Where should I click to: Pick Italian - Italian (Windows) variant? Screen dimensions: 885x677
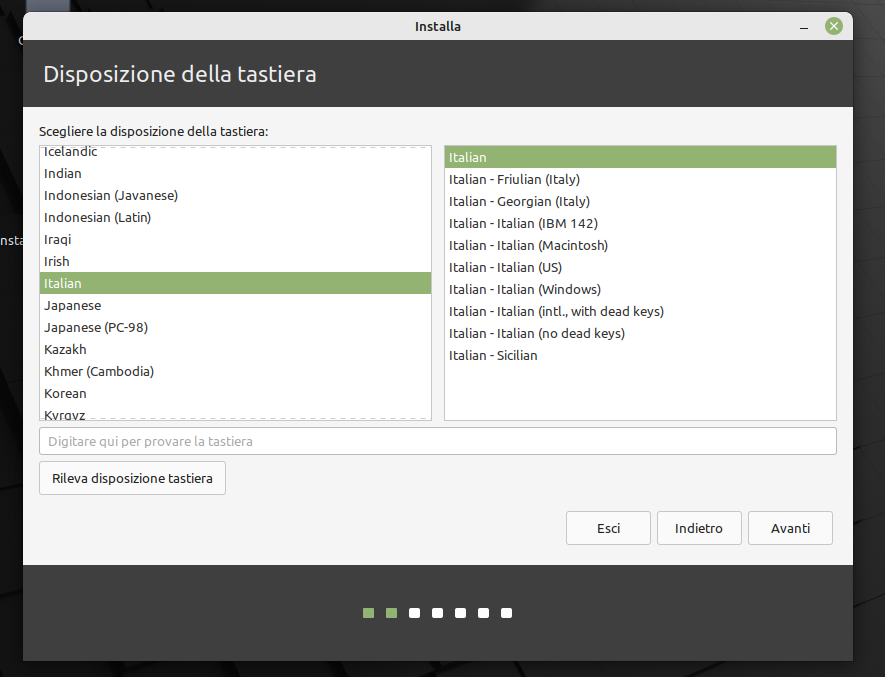pyautogui.click(x=640, y=290)
